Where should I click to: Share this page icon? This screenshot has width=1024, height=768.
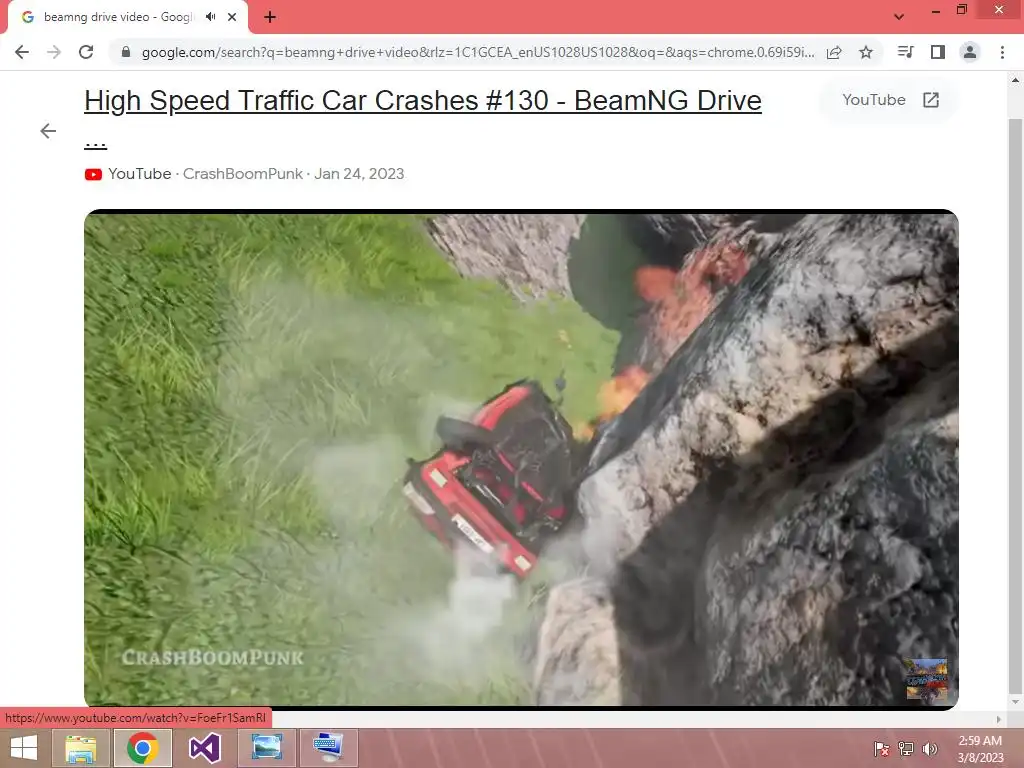click(x=834, y=52)
